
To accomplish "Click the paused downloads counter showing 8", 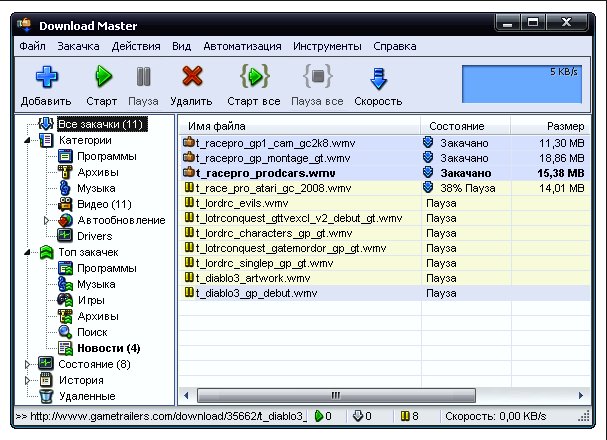I will [x=410, y=416].
